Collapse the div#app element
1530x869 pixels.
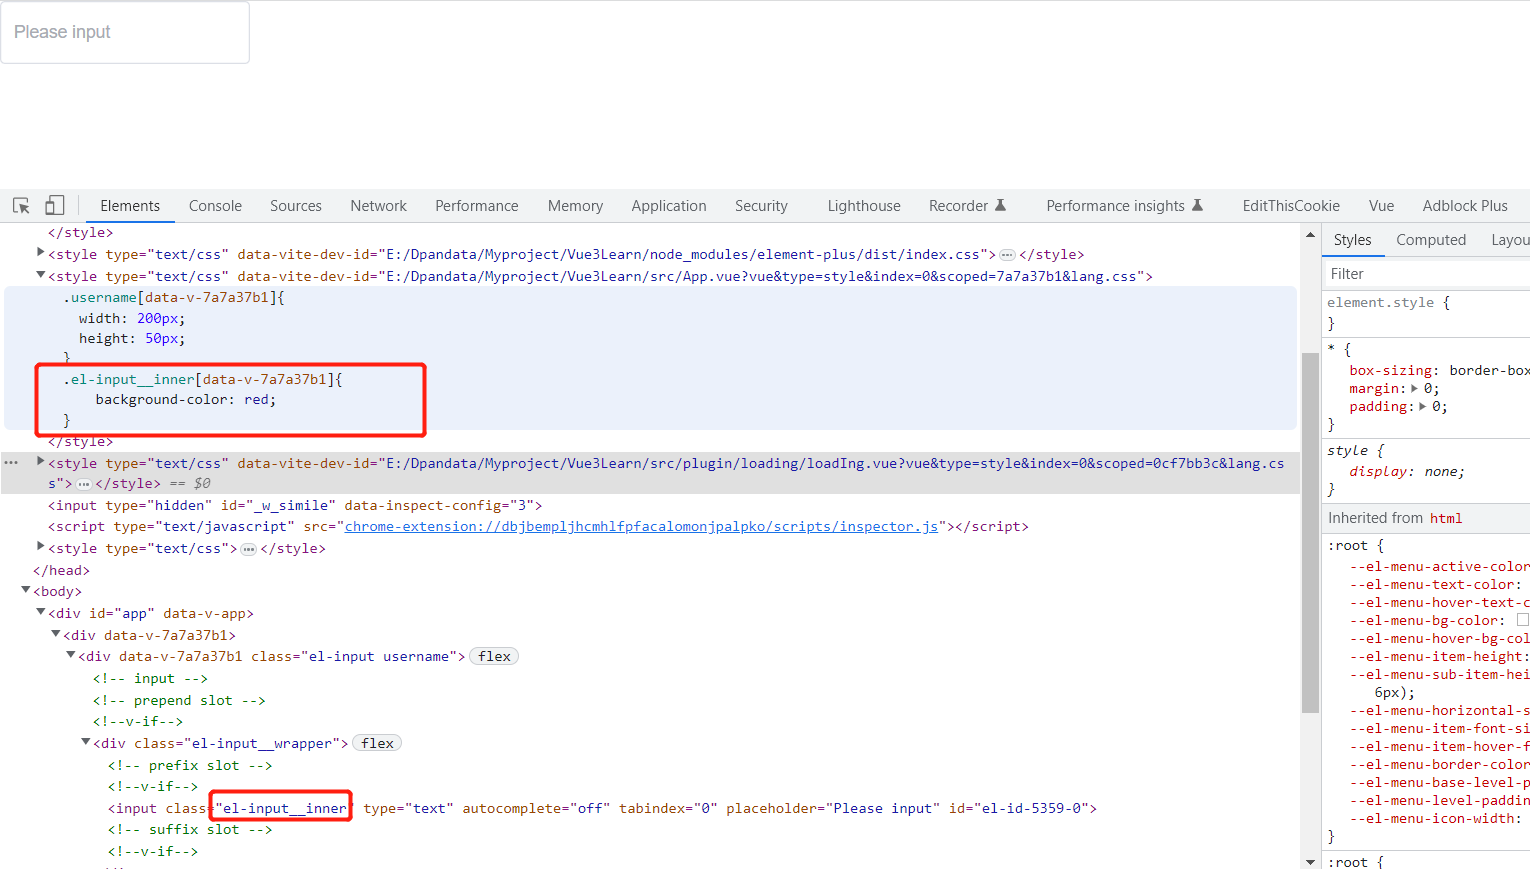tap(40, 612)
